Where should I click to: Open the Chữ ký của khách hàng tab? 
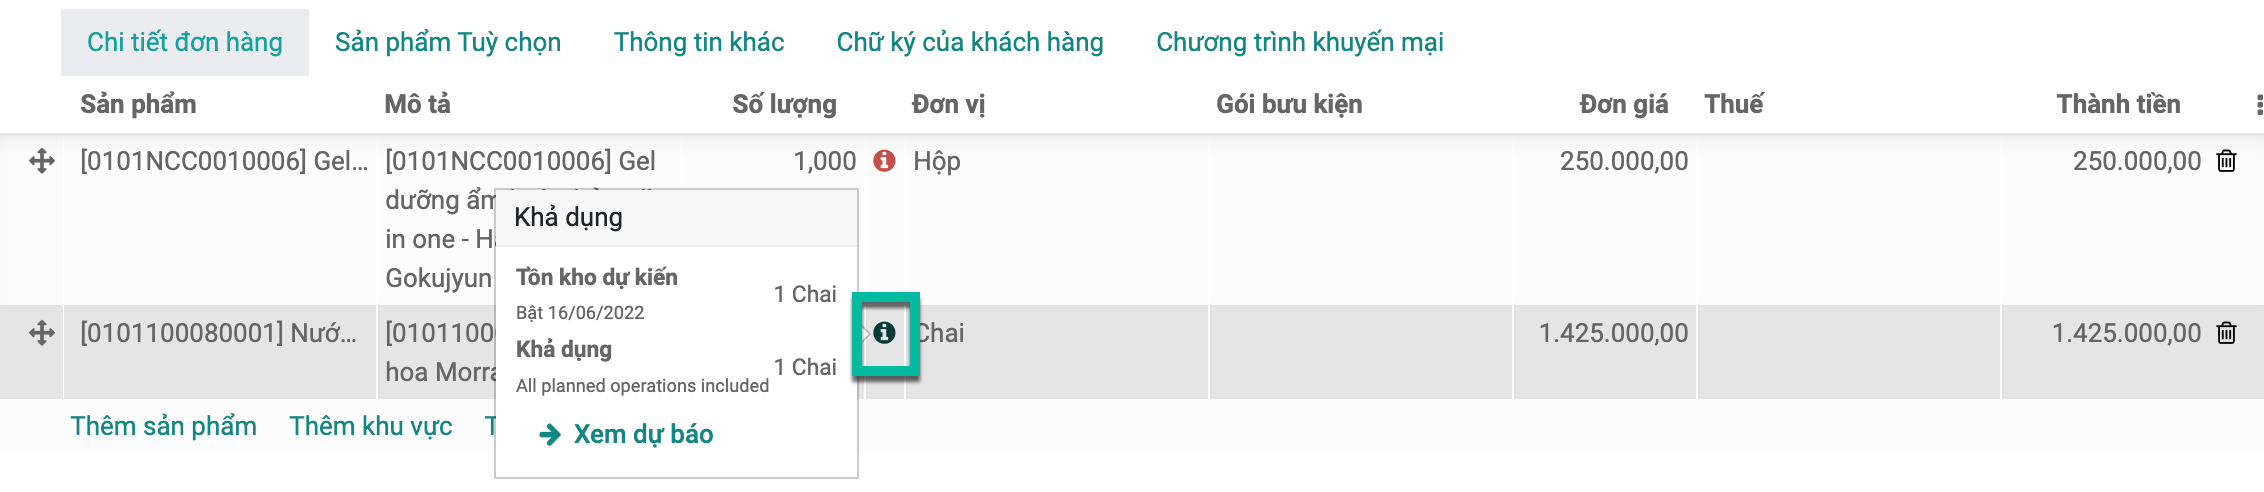[970, 42]
